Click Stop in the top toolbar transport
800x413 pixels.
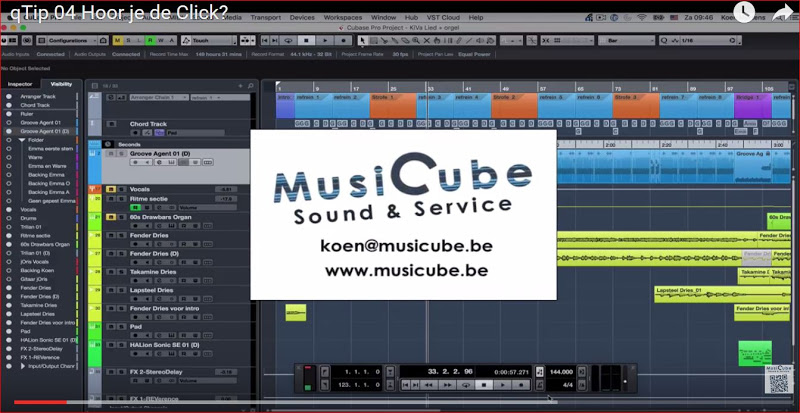307,40
